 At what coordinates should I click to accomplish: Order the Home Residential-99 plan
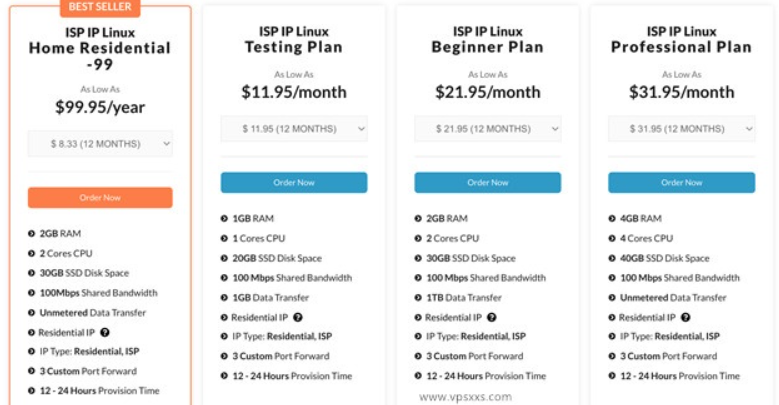tap(100, 197)
